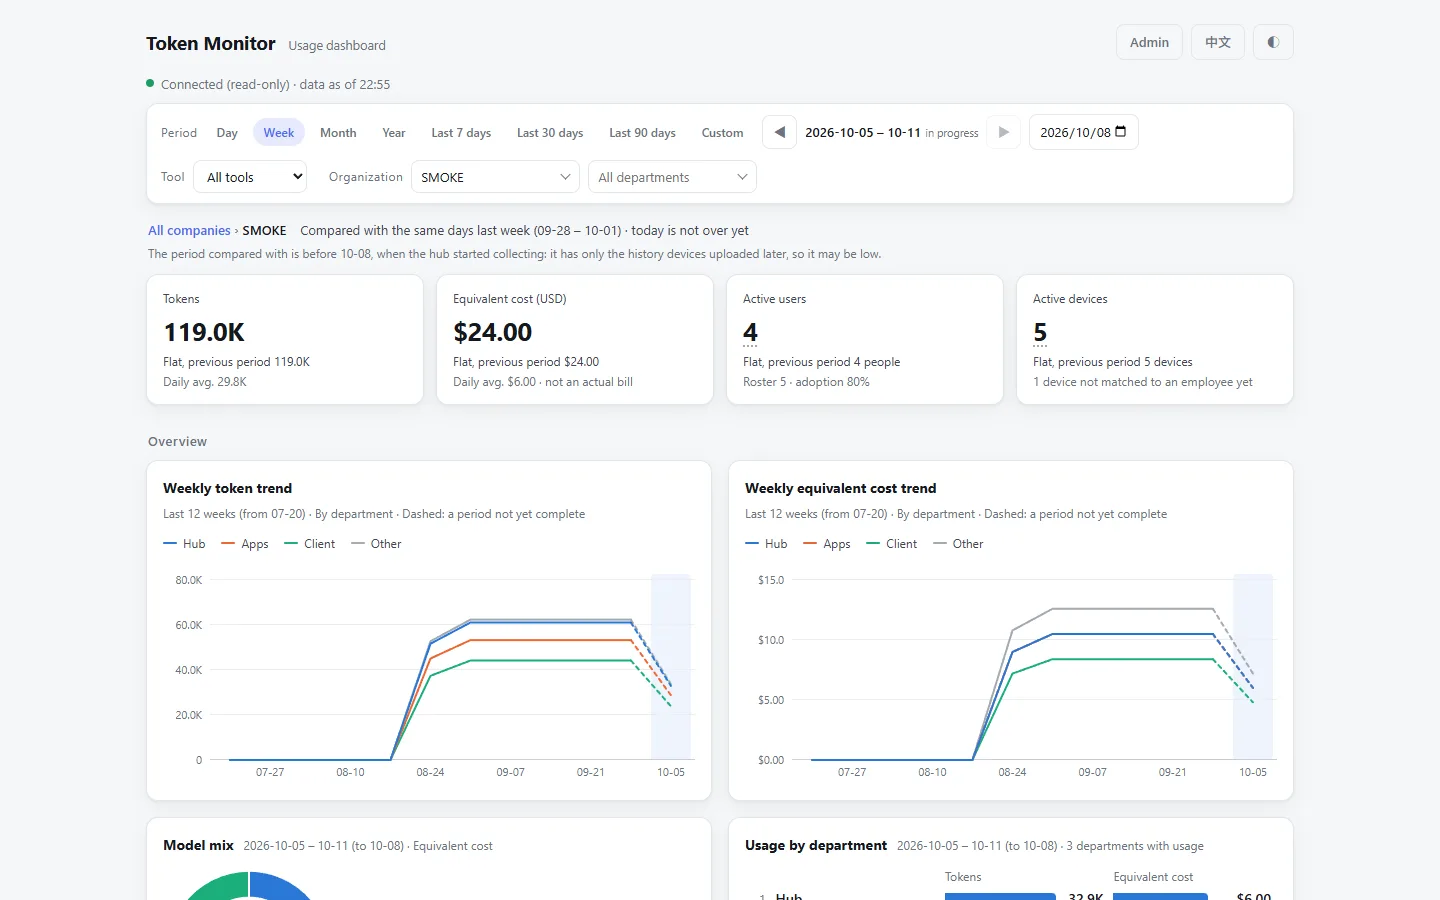1440x900 pixels.
Task: Click the Active devices value 5
Action: coord(1040,332)
